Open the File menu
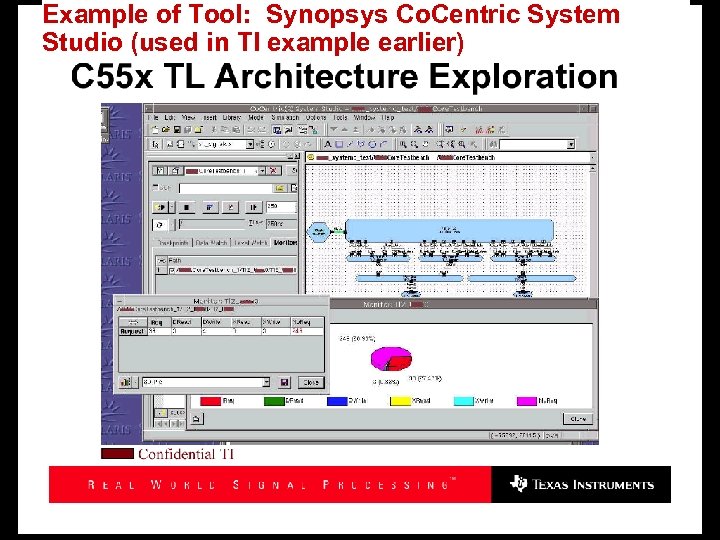720x540 pixels. 154,118
